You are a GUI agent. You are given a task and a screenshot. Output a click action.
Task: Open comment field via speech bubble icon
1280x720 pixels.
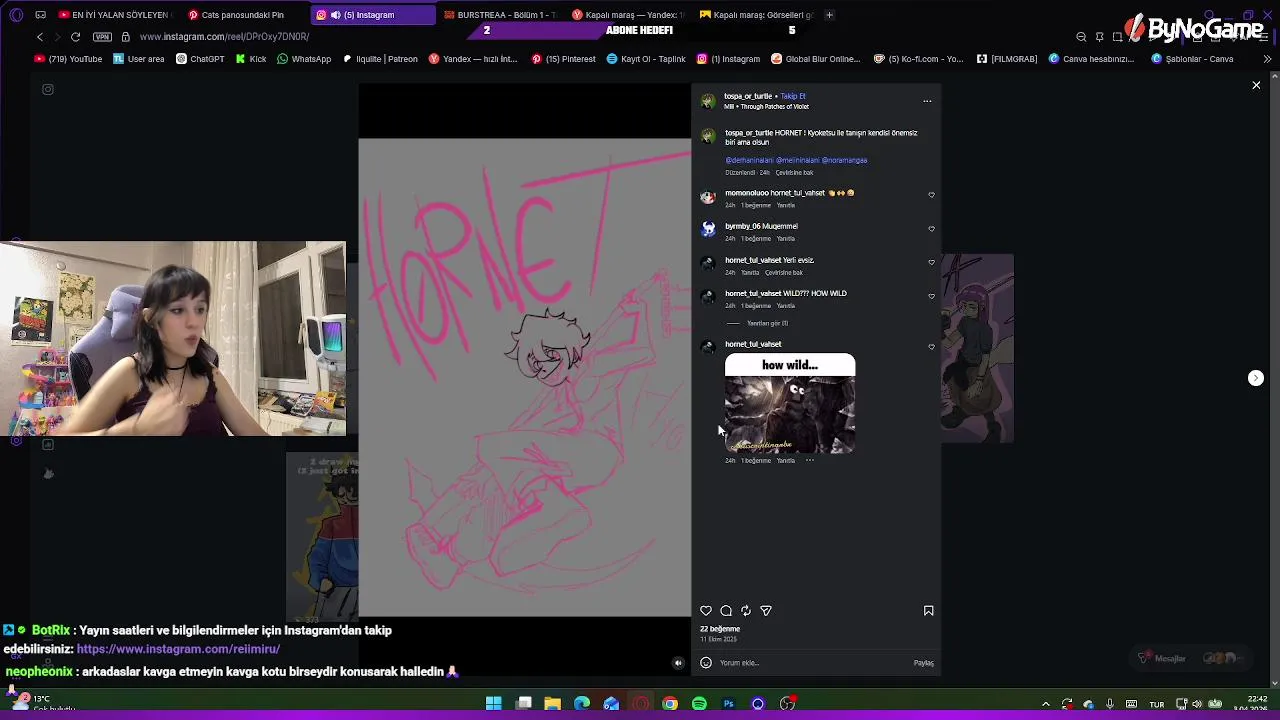point(726,611)
